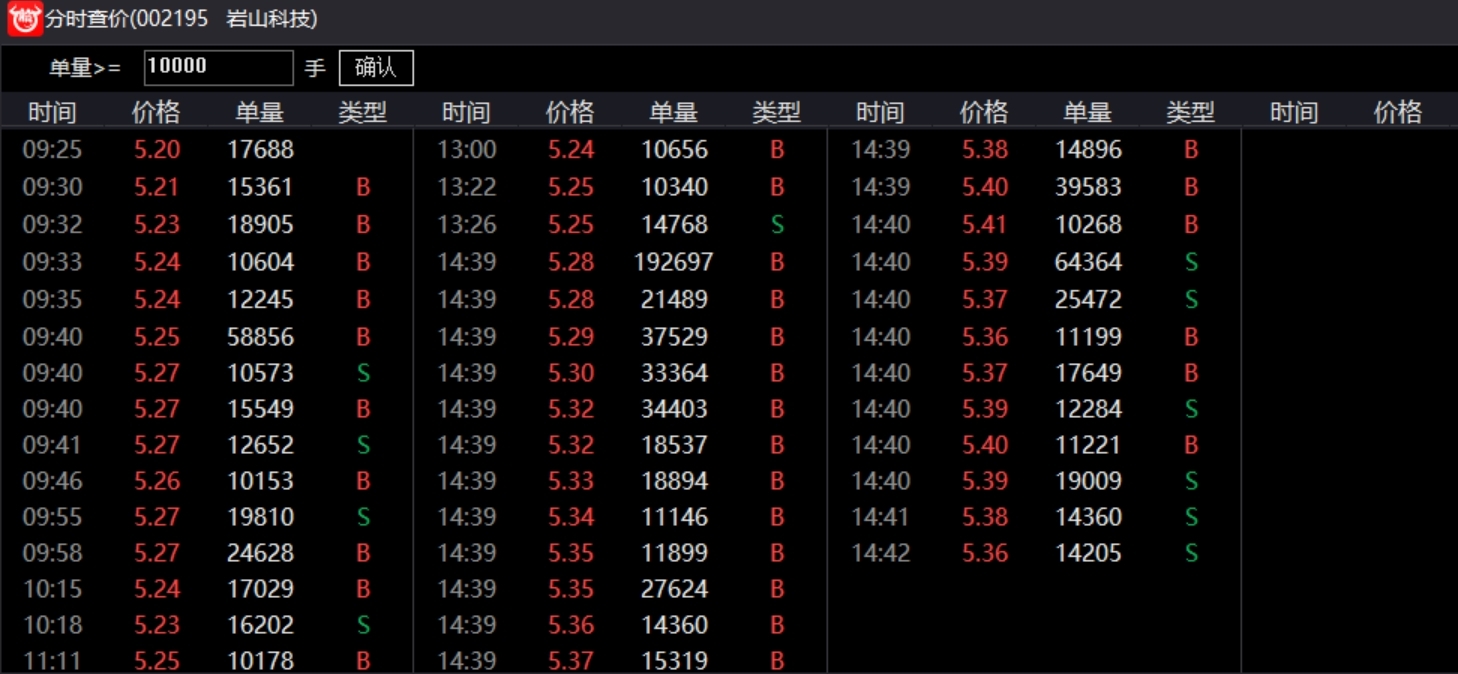Click the red app logo icon
Viewport: 1458px width, 674px height.
click(24, 20)
